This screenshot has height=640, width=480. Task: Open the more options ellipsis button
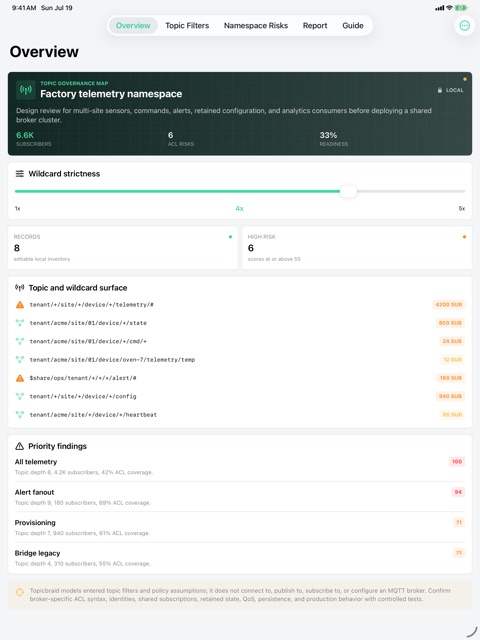[x=464, y=26]
